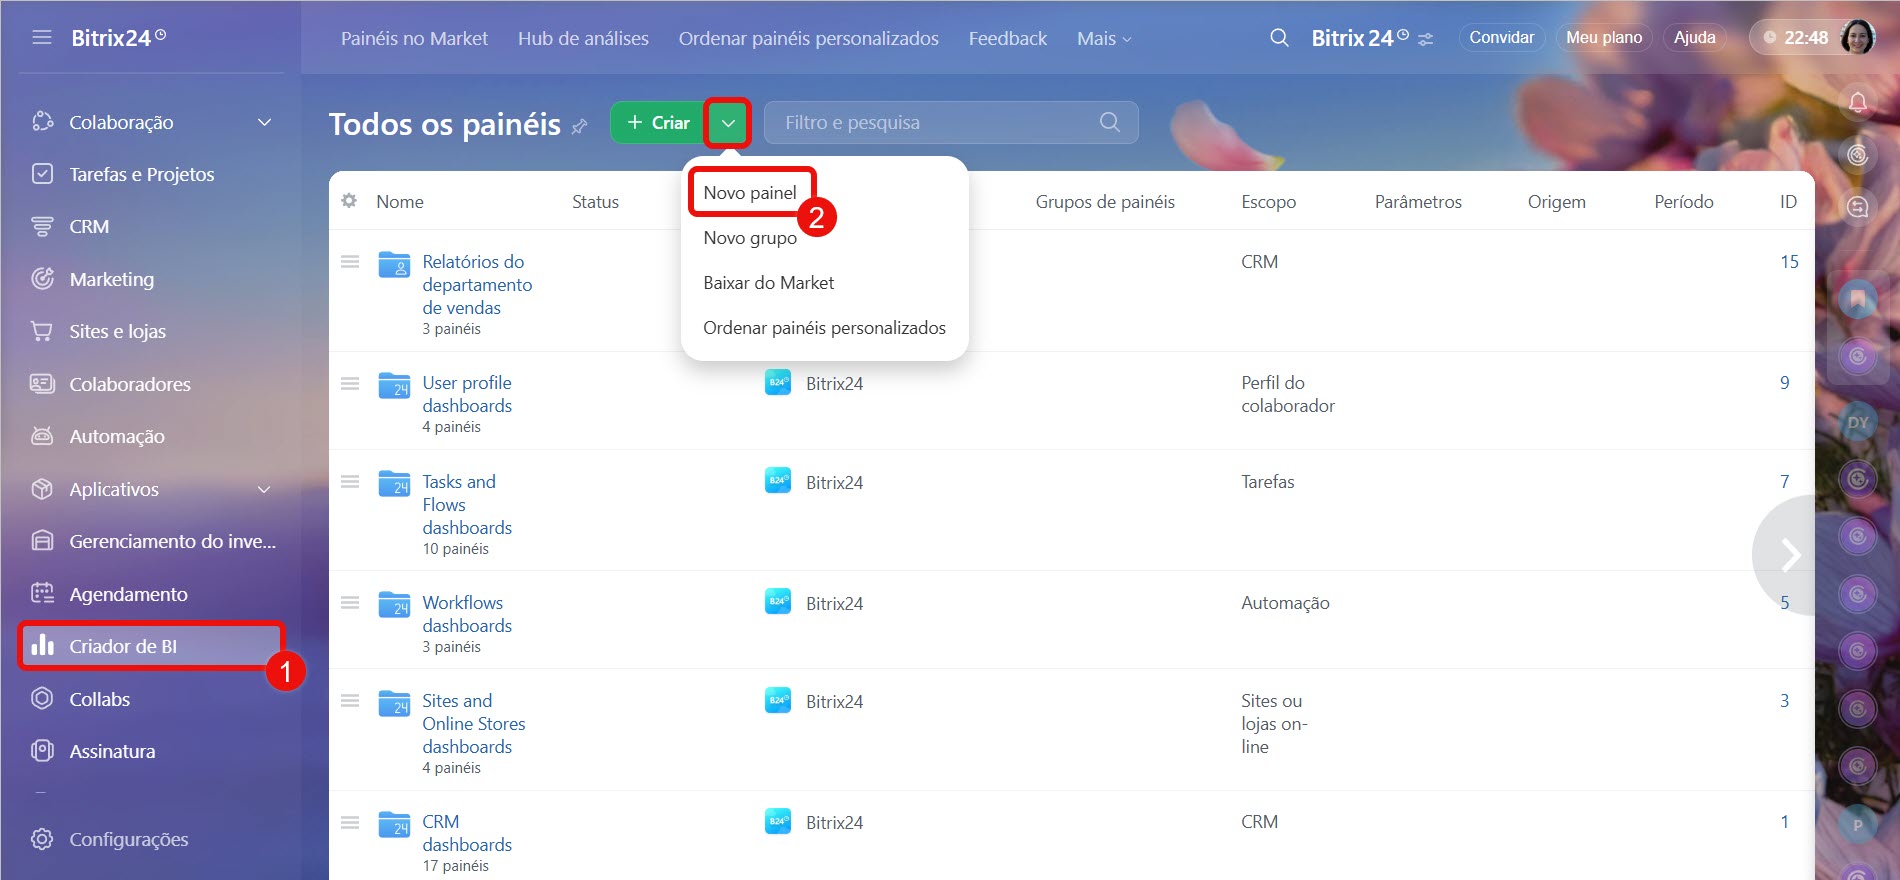The height and width of the screenshot is (880, 1900).
Task: Click the Convidar button
Action: [x=1500, y=38]
